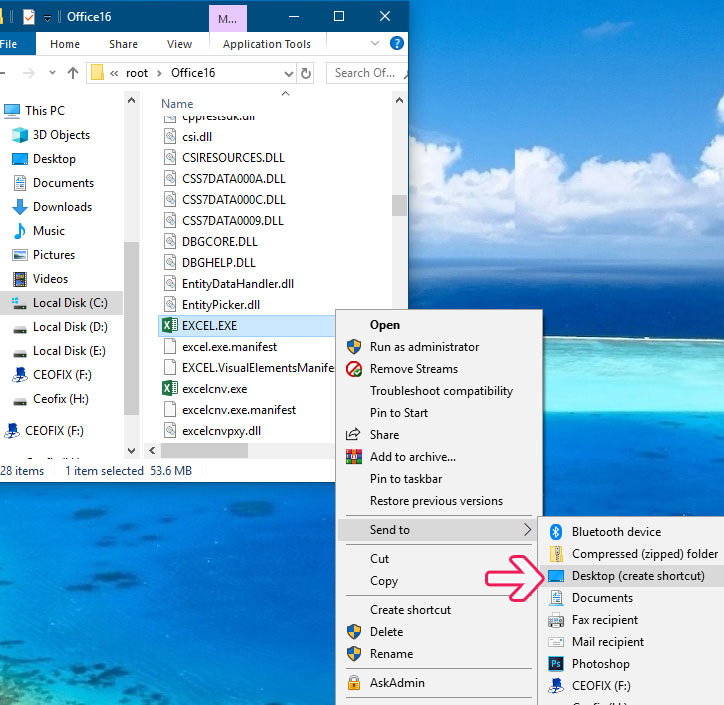This screenshot has height=705, width=724.
Task: Select CSIRESOURCES.DLL file
Action: click(233, 157)
